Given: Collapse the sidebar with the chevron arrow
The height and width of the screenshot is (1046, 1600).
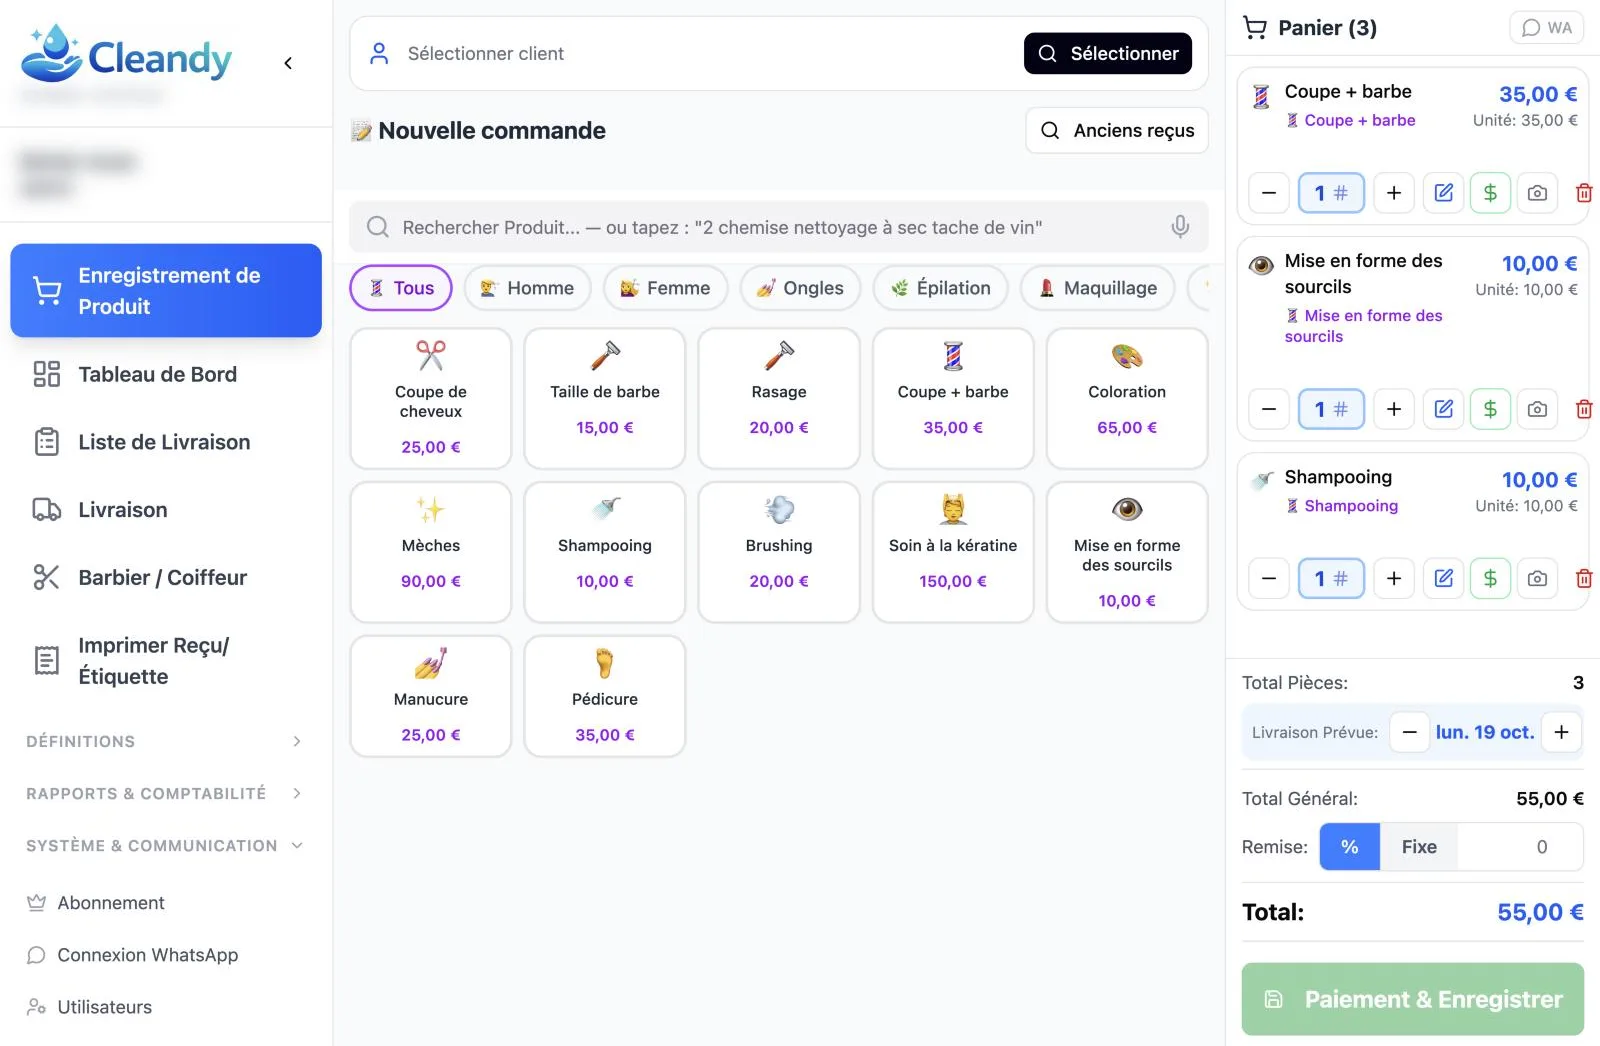Looking at the screenshot, I should [288, 63].
